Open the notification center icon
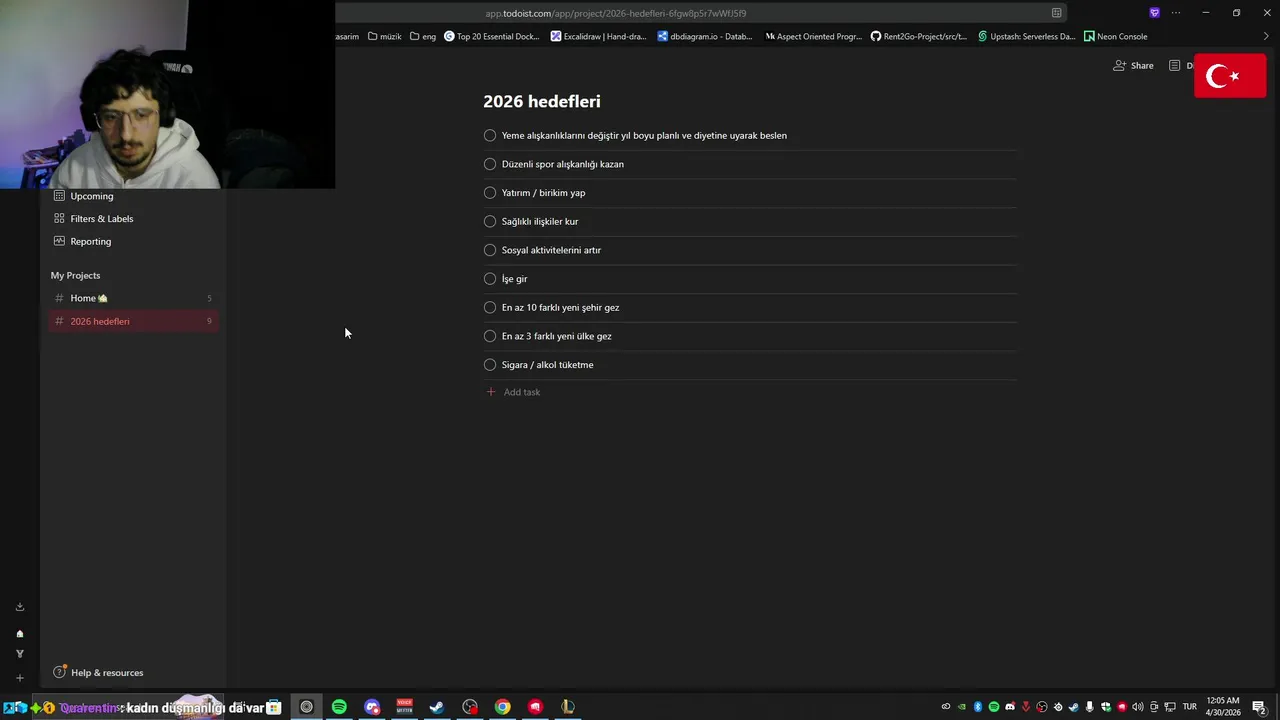This screenshot has height=720, width=1280. (1259, 707)
